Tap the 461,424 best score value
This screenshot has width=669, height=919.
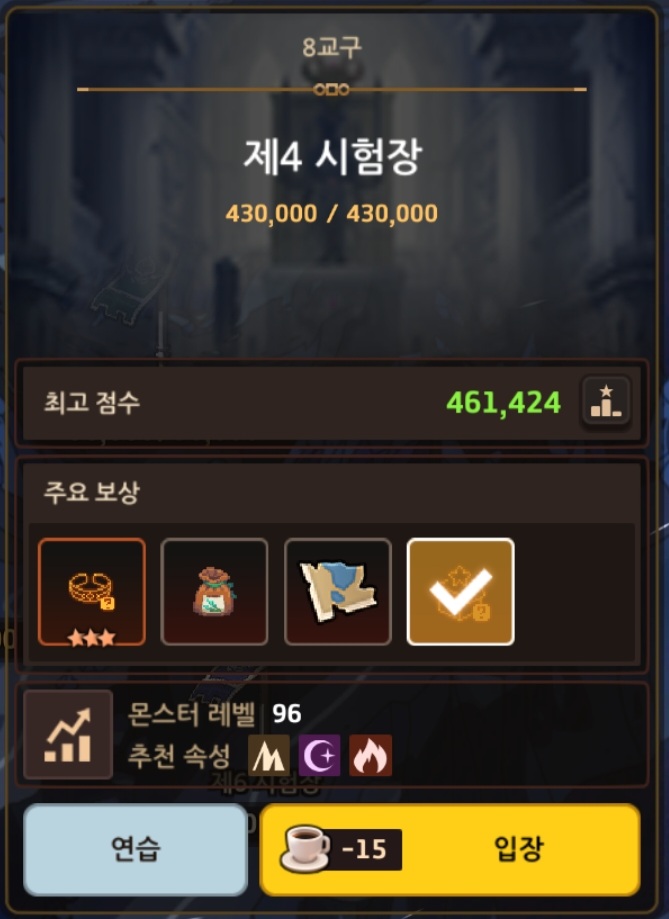click(504, 403)
